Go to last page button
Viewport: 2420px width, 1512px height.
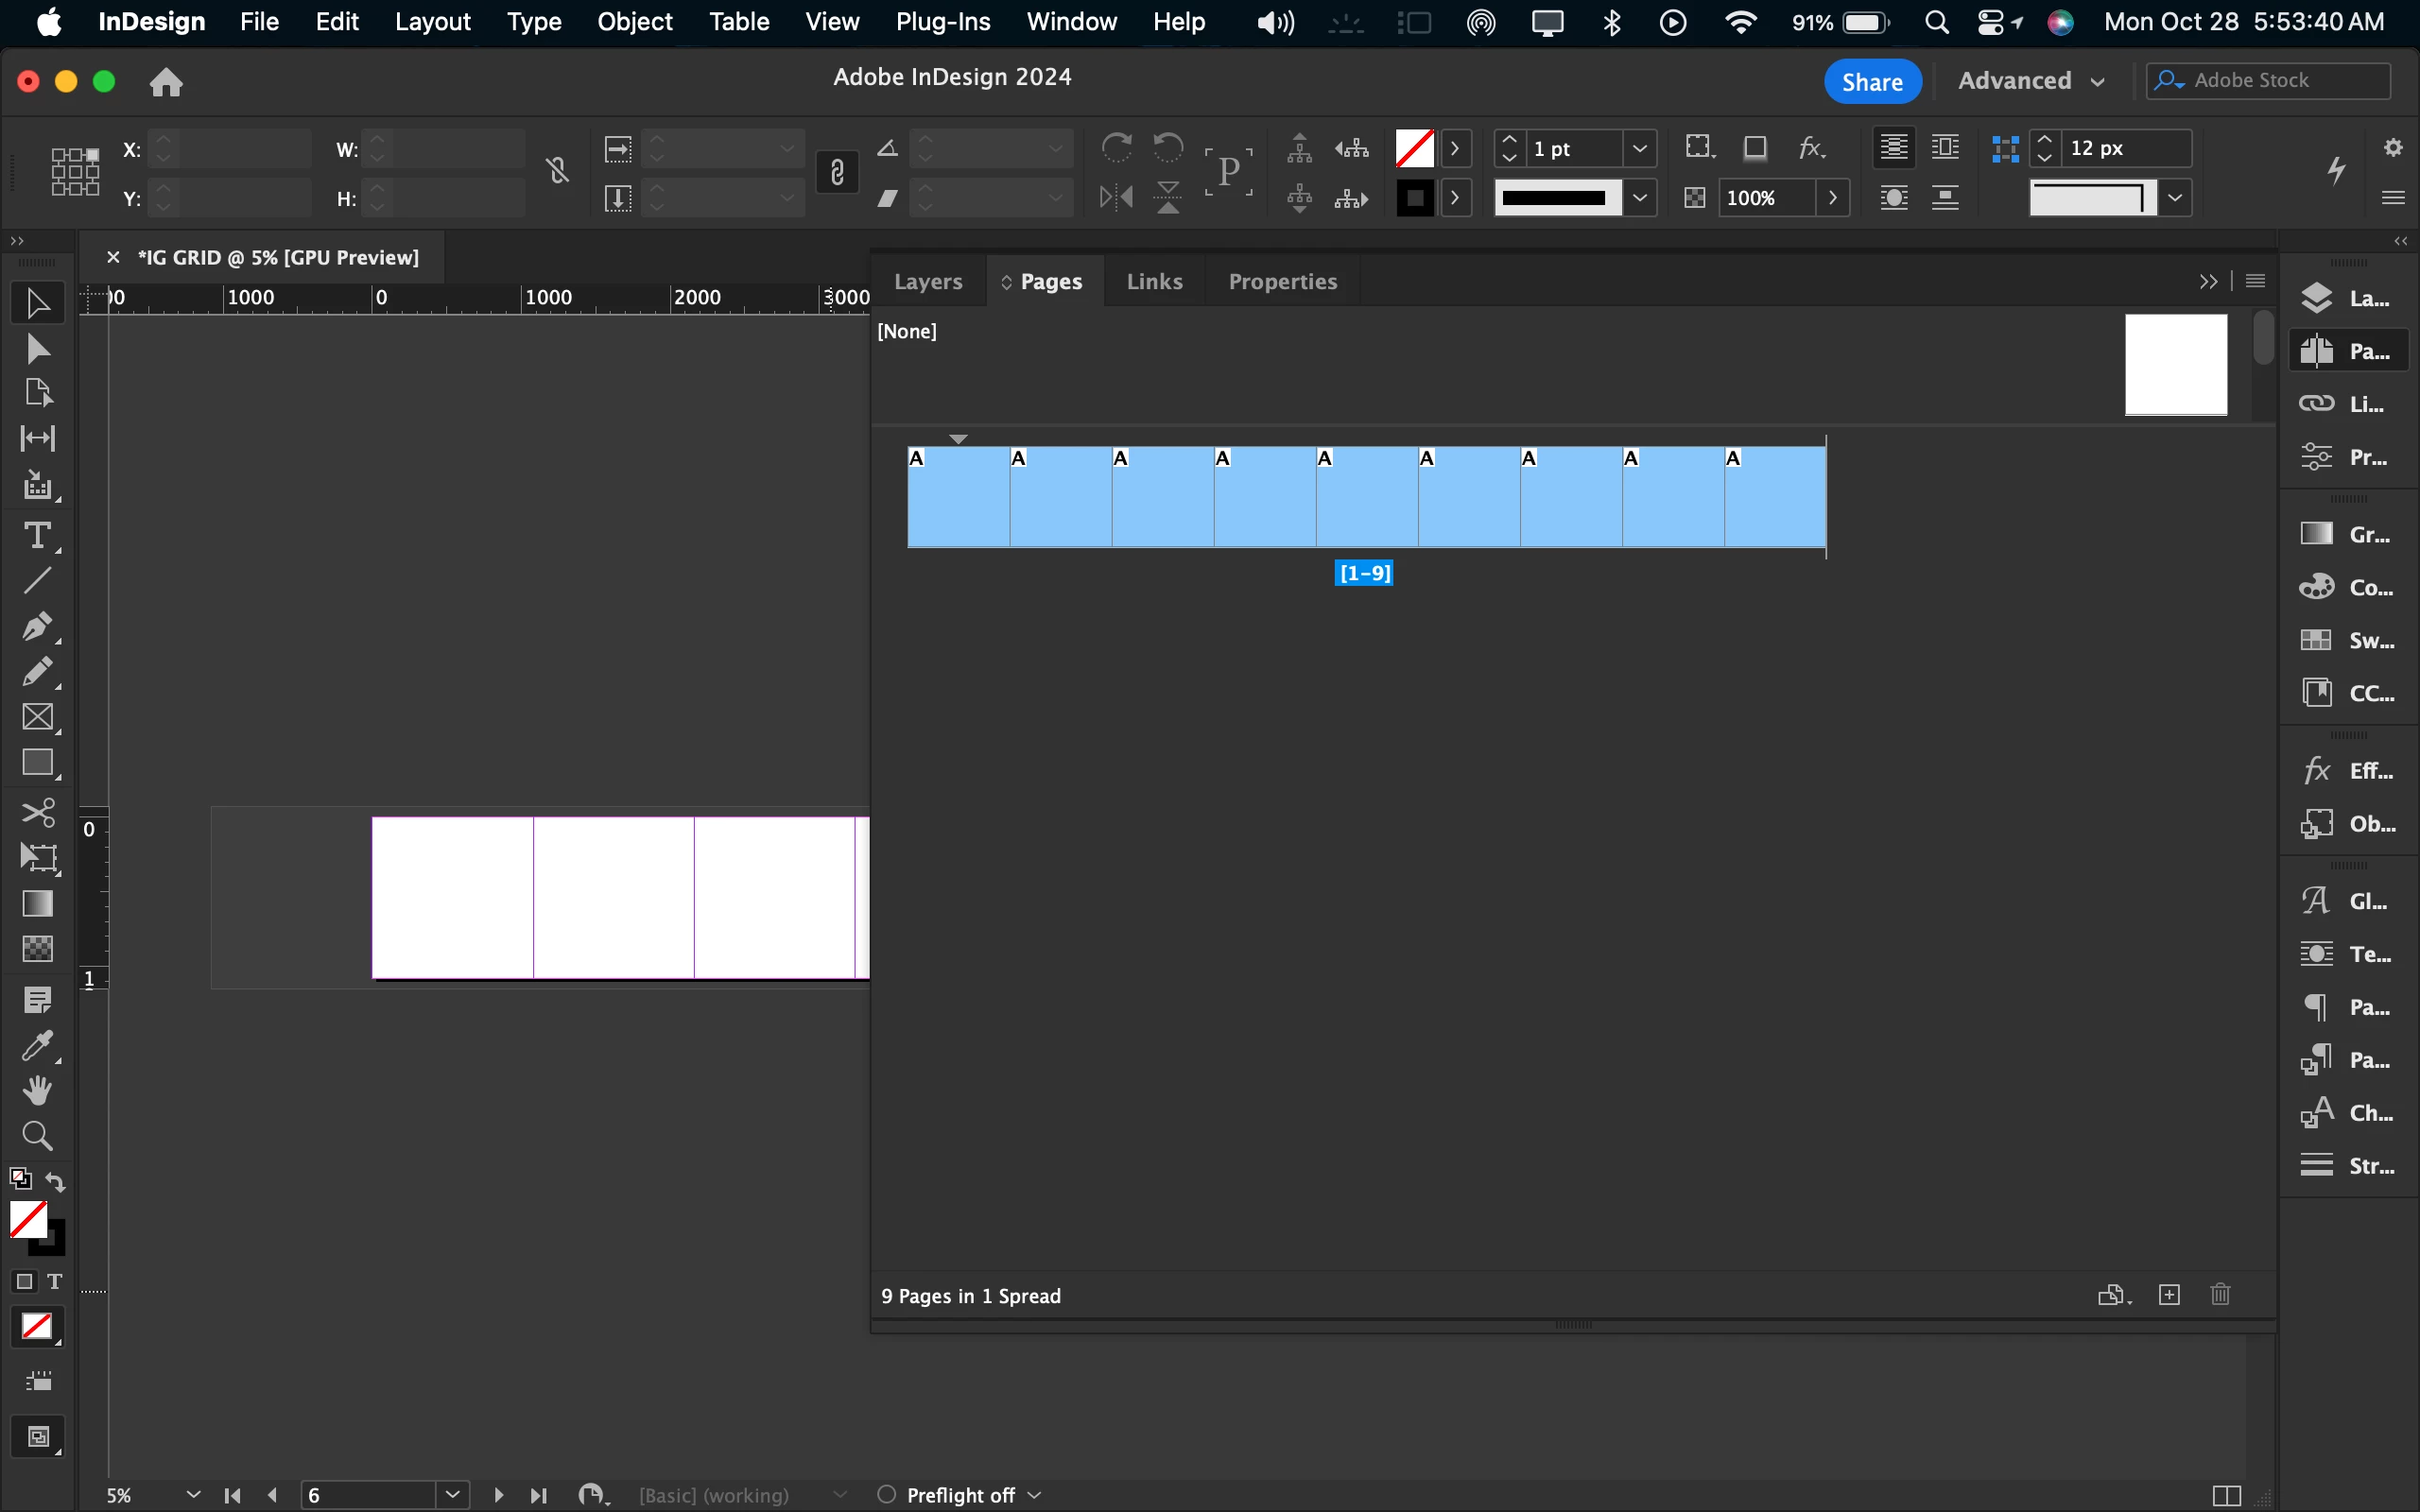[x=539, y=1495]
